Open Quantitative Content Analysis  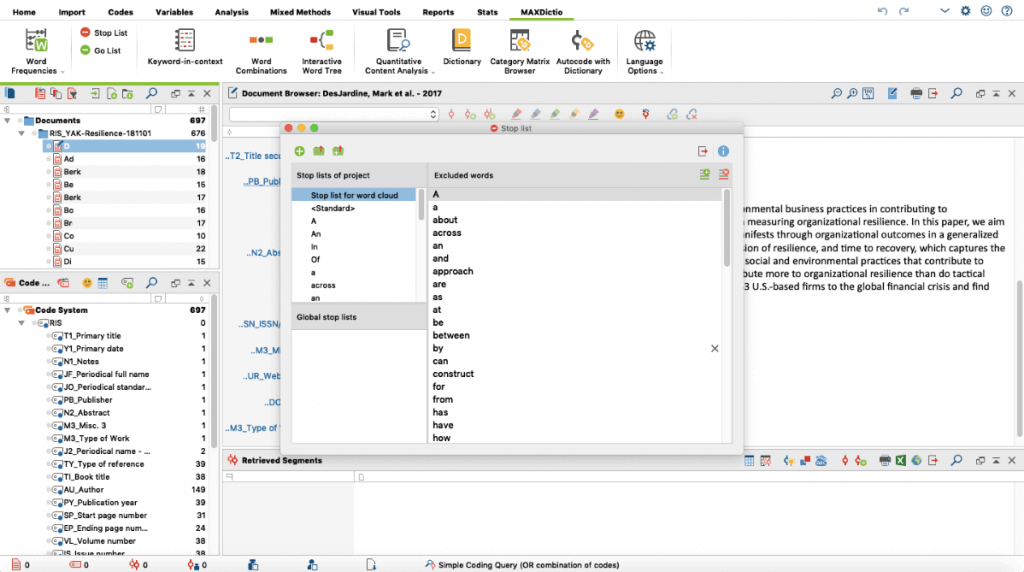coord(398,51)
